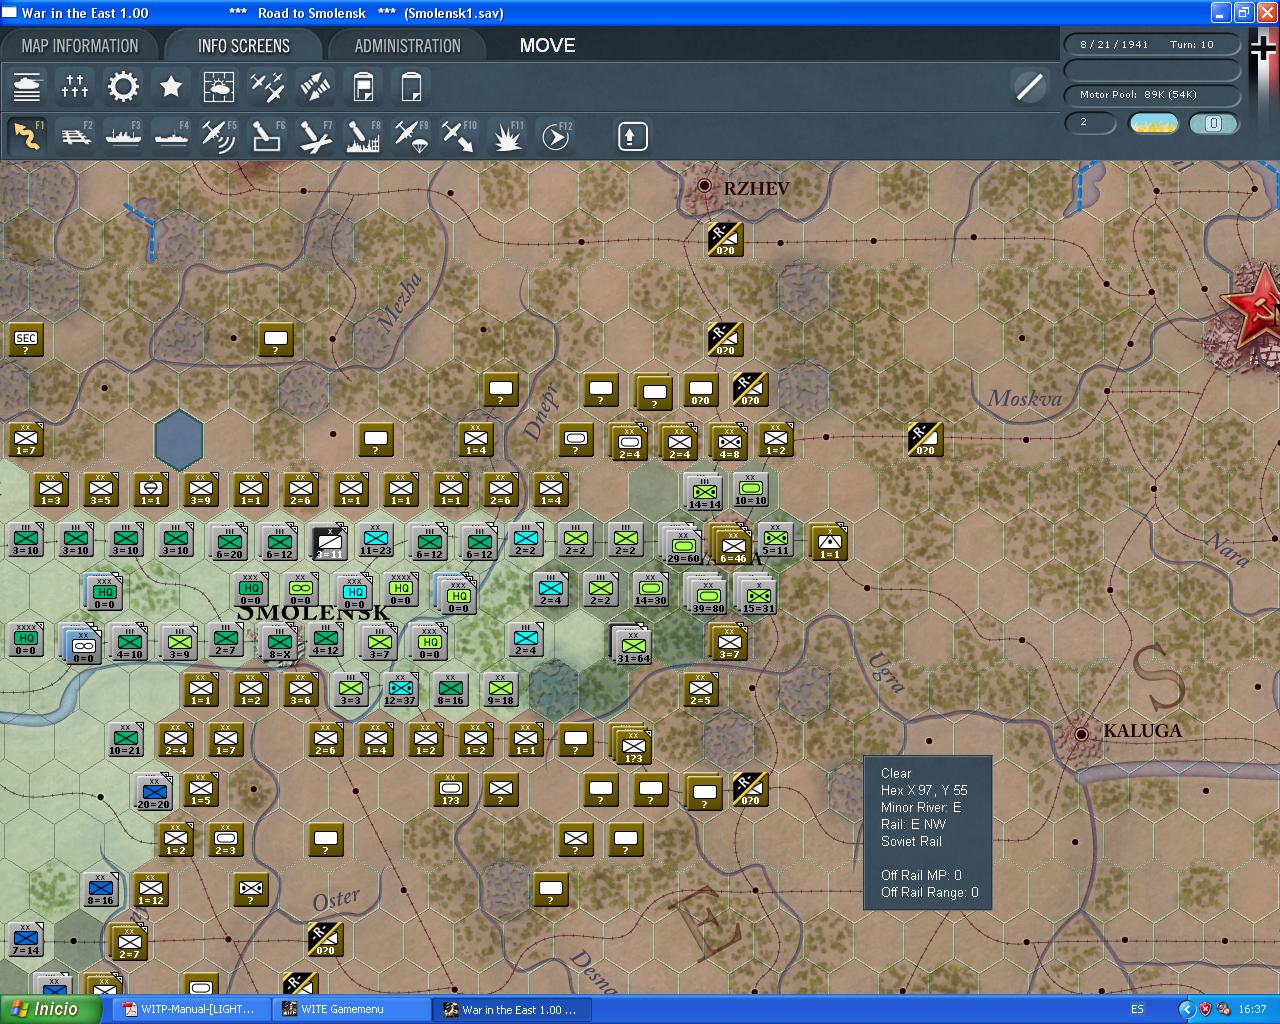1280x1024 pixels.
Task: Select the blue 7=14 unit counter
Action: [26, 940]
